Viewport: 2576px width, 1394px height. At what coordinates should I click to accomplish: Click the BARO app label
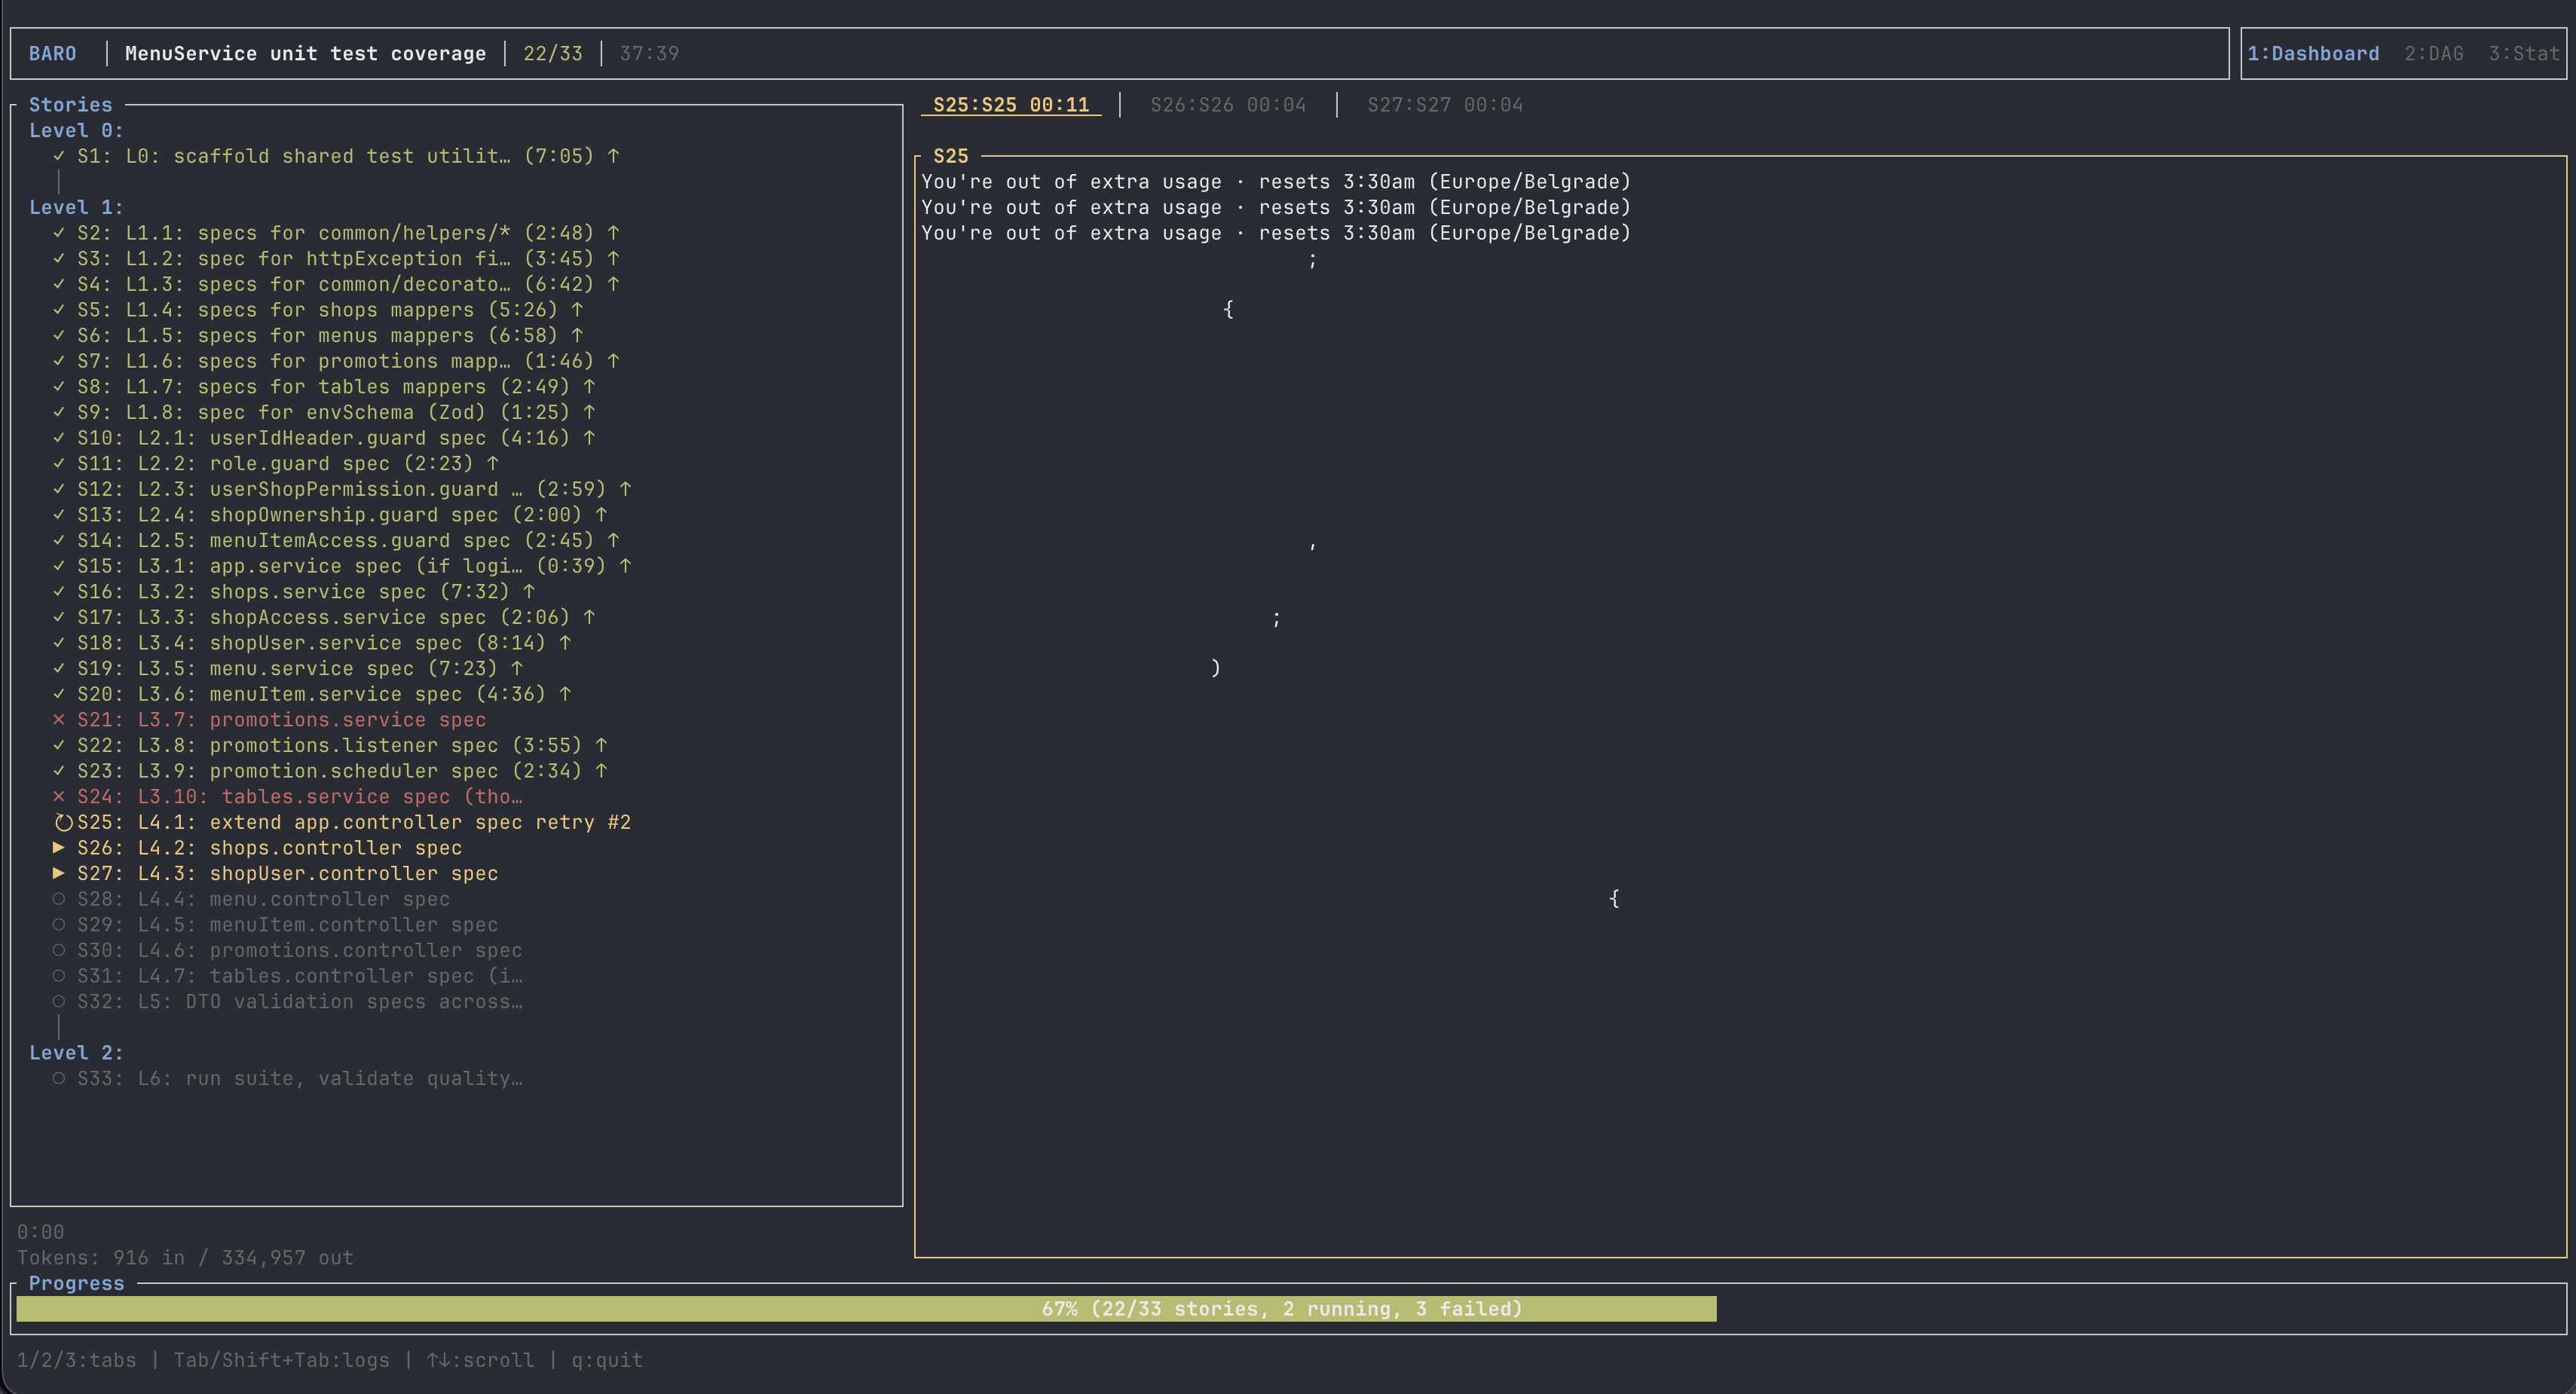52,54
